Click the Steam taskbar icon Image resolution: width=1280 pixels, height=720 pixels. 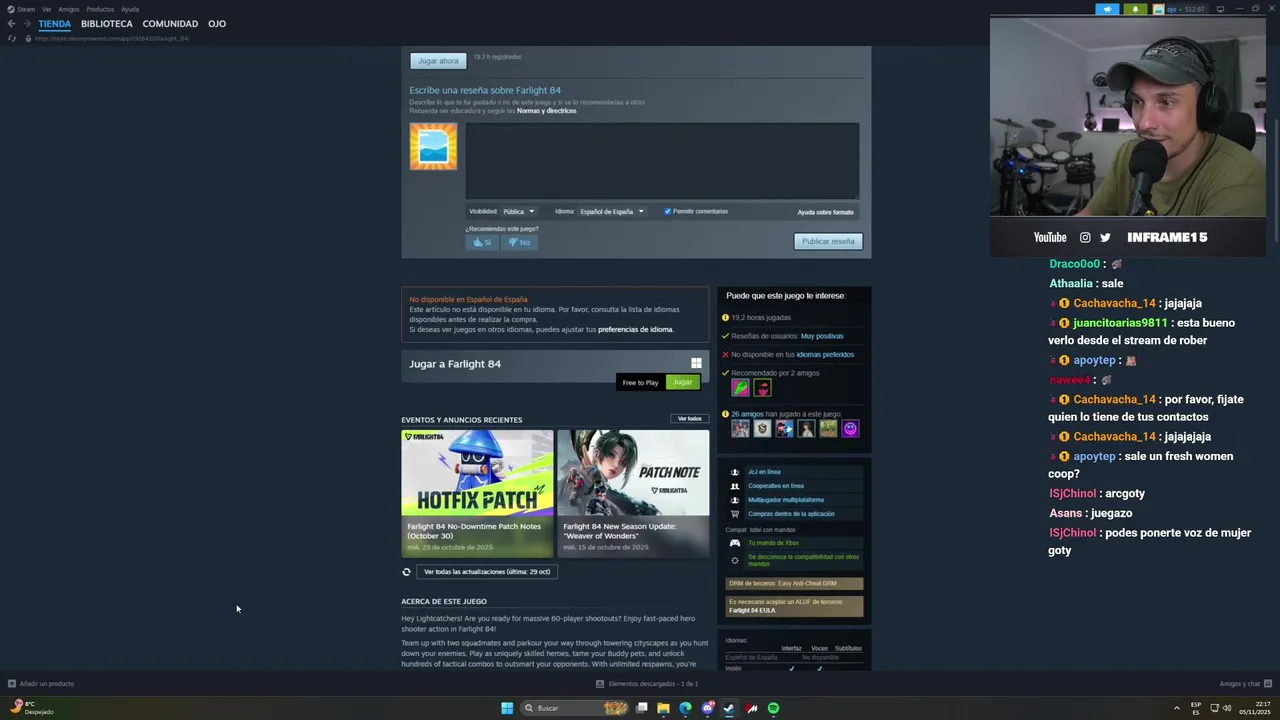pyautogui.click(x=729, y=708)
